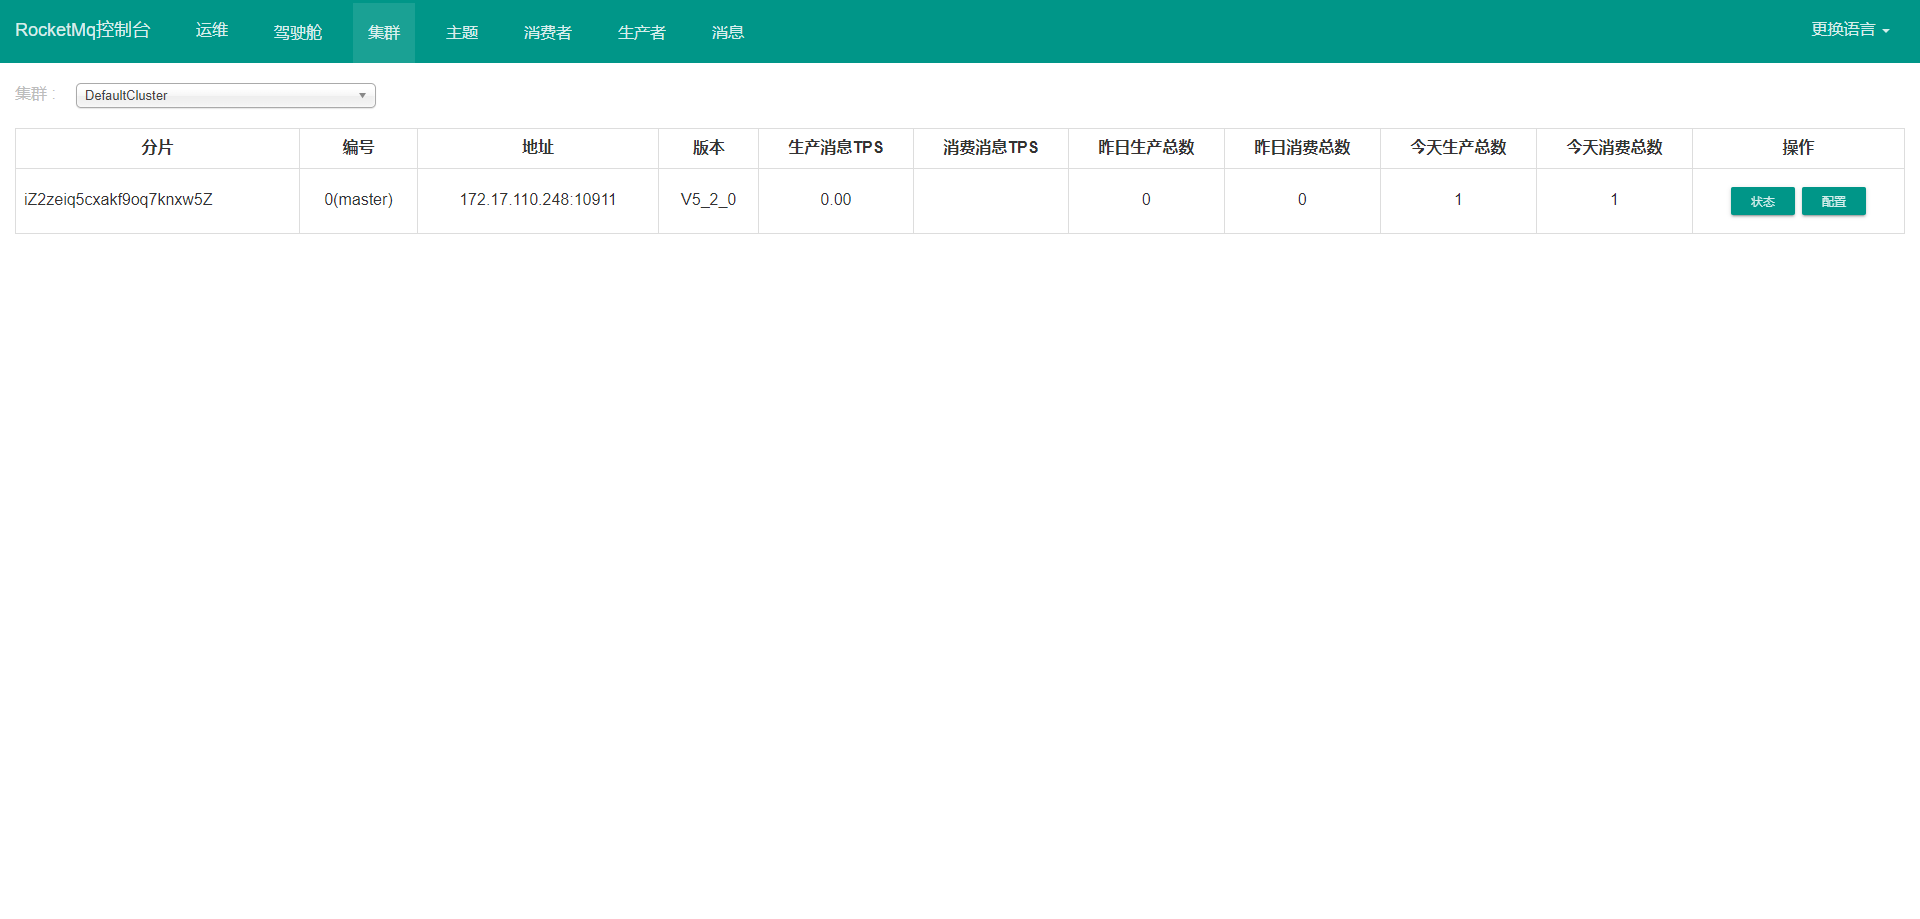
Task: Select address 172.17.110.248:10911
Action: coord(538,200)
